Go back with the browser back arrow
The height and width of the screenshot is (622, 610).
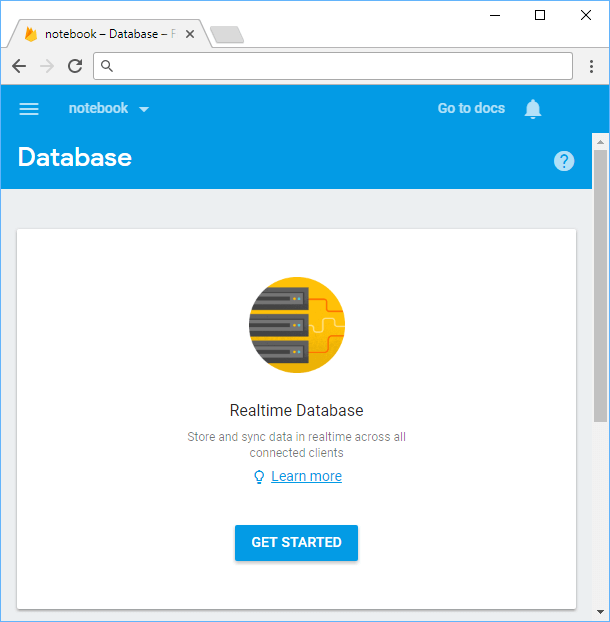pos(19,66)
